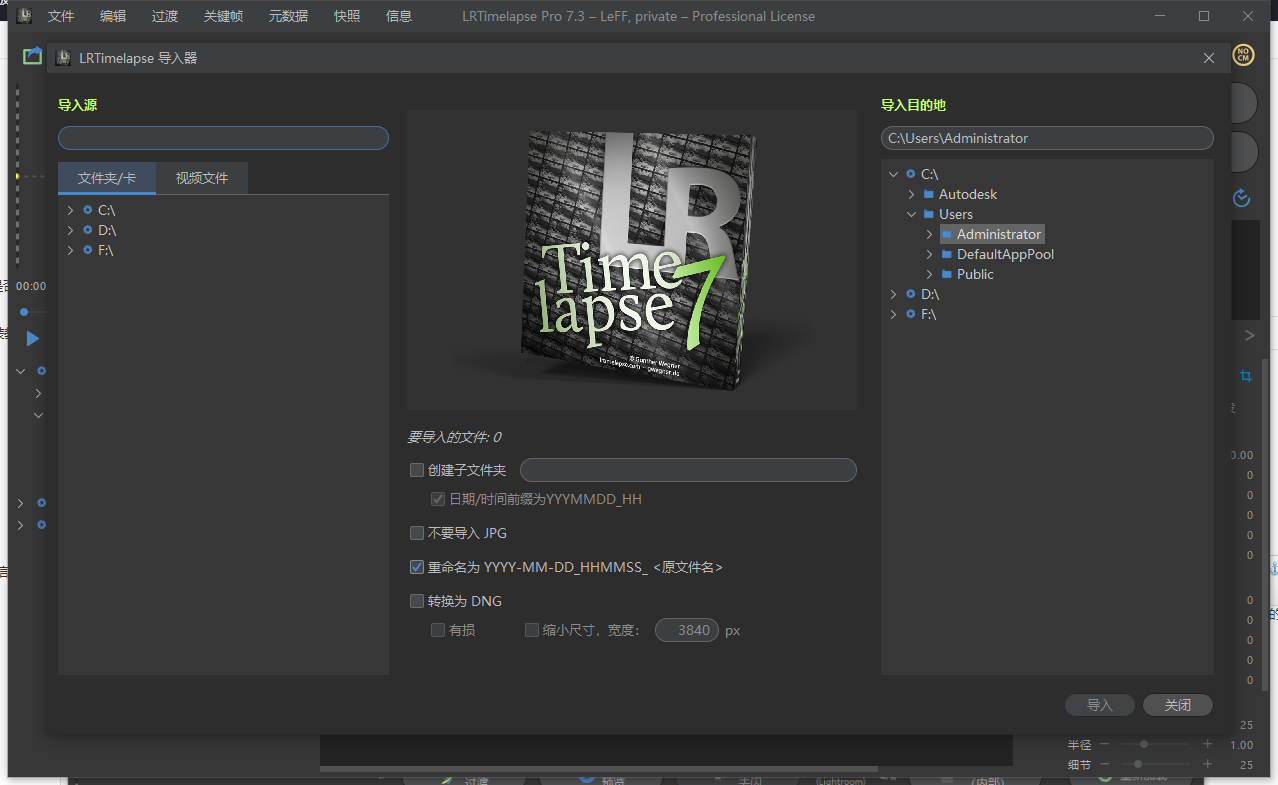Switch to the 视频文件 tab
This screenshot has height=785, width=1278.
(202, 178)
